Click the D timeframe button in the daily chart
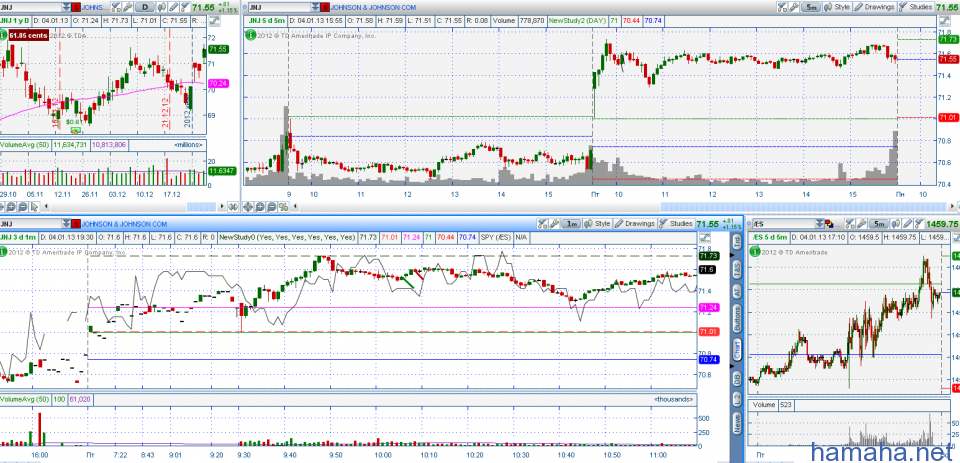The height and width of the screenshot is (463, 960). [145, 7]
